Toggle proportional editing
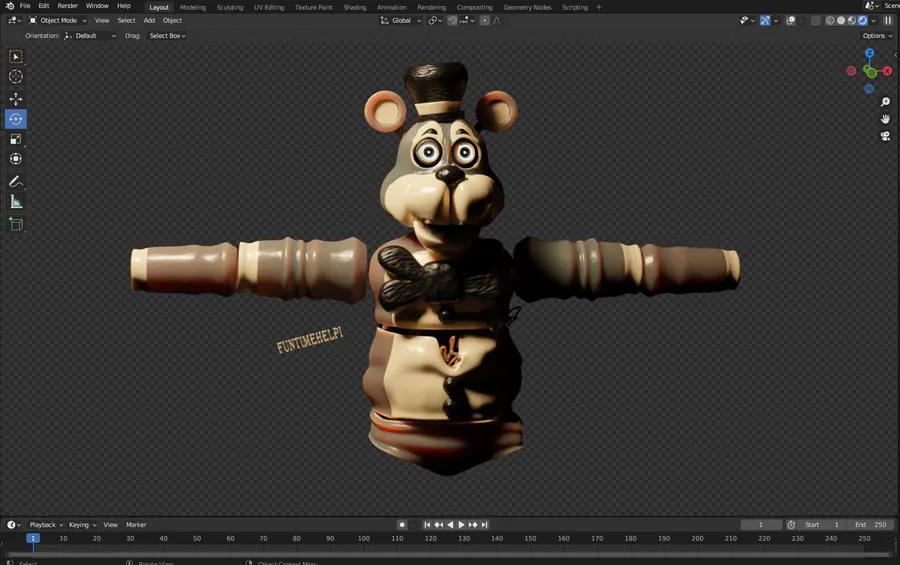 coord(485,21)
